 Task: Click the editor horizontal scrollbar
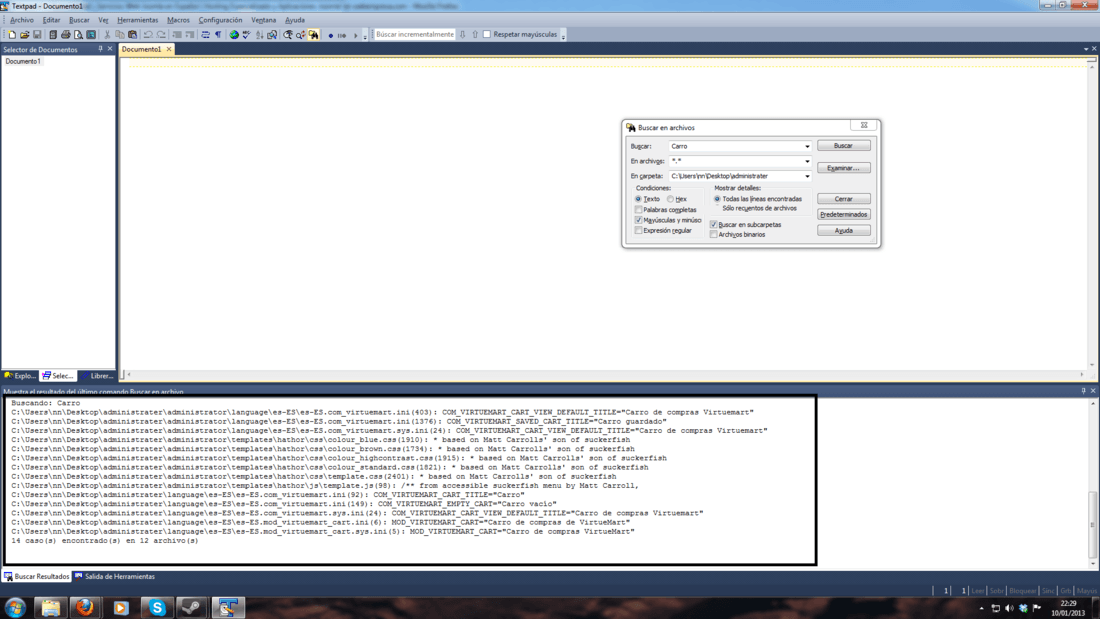point(605,375)
